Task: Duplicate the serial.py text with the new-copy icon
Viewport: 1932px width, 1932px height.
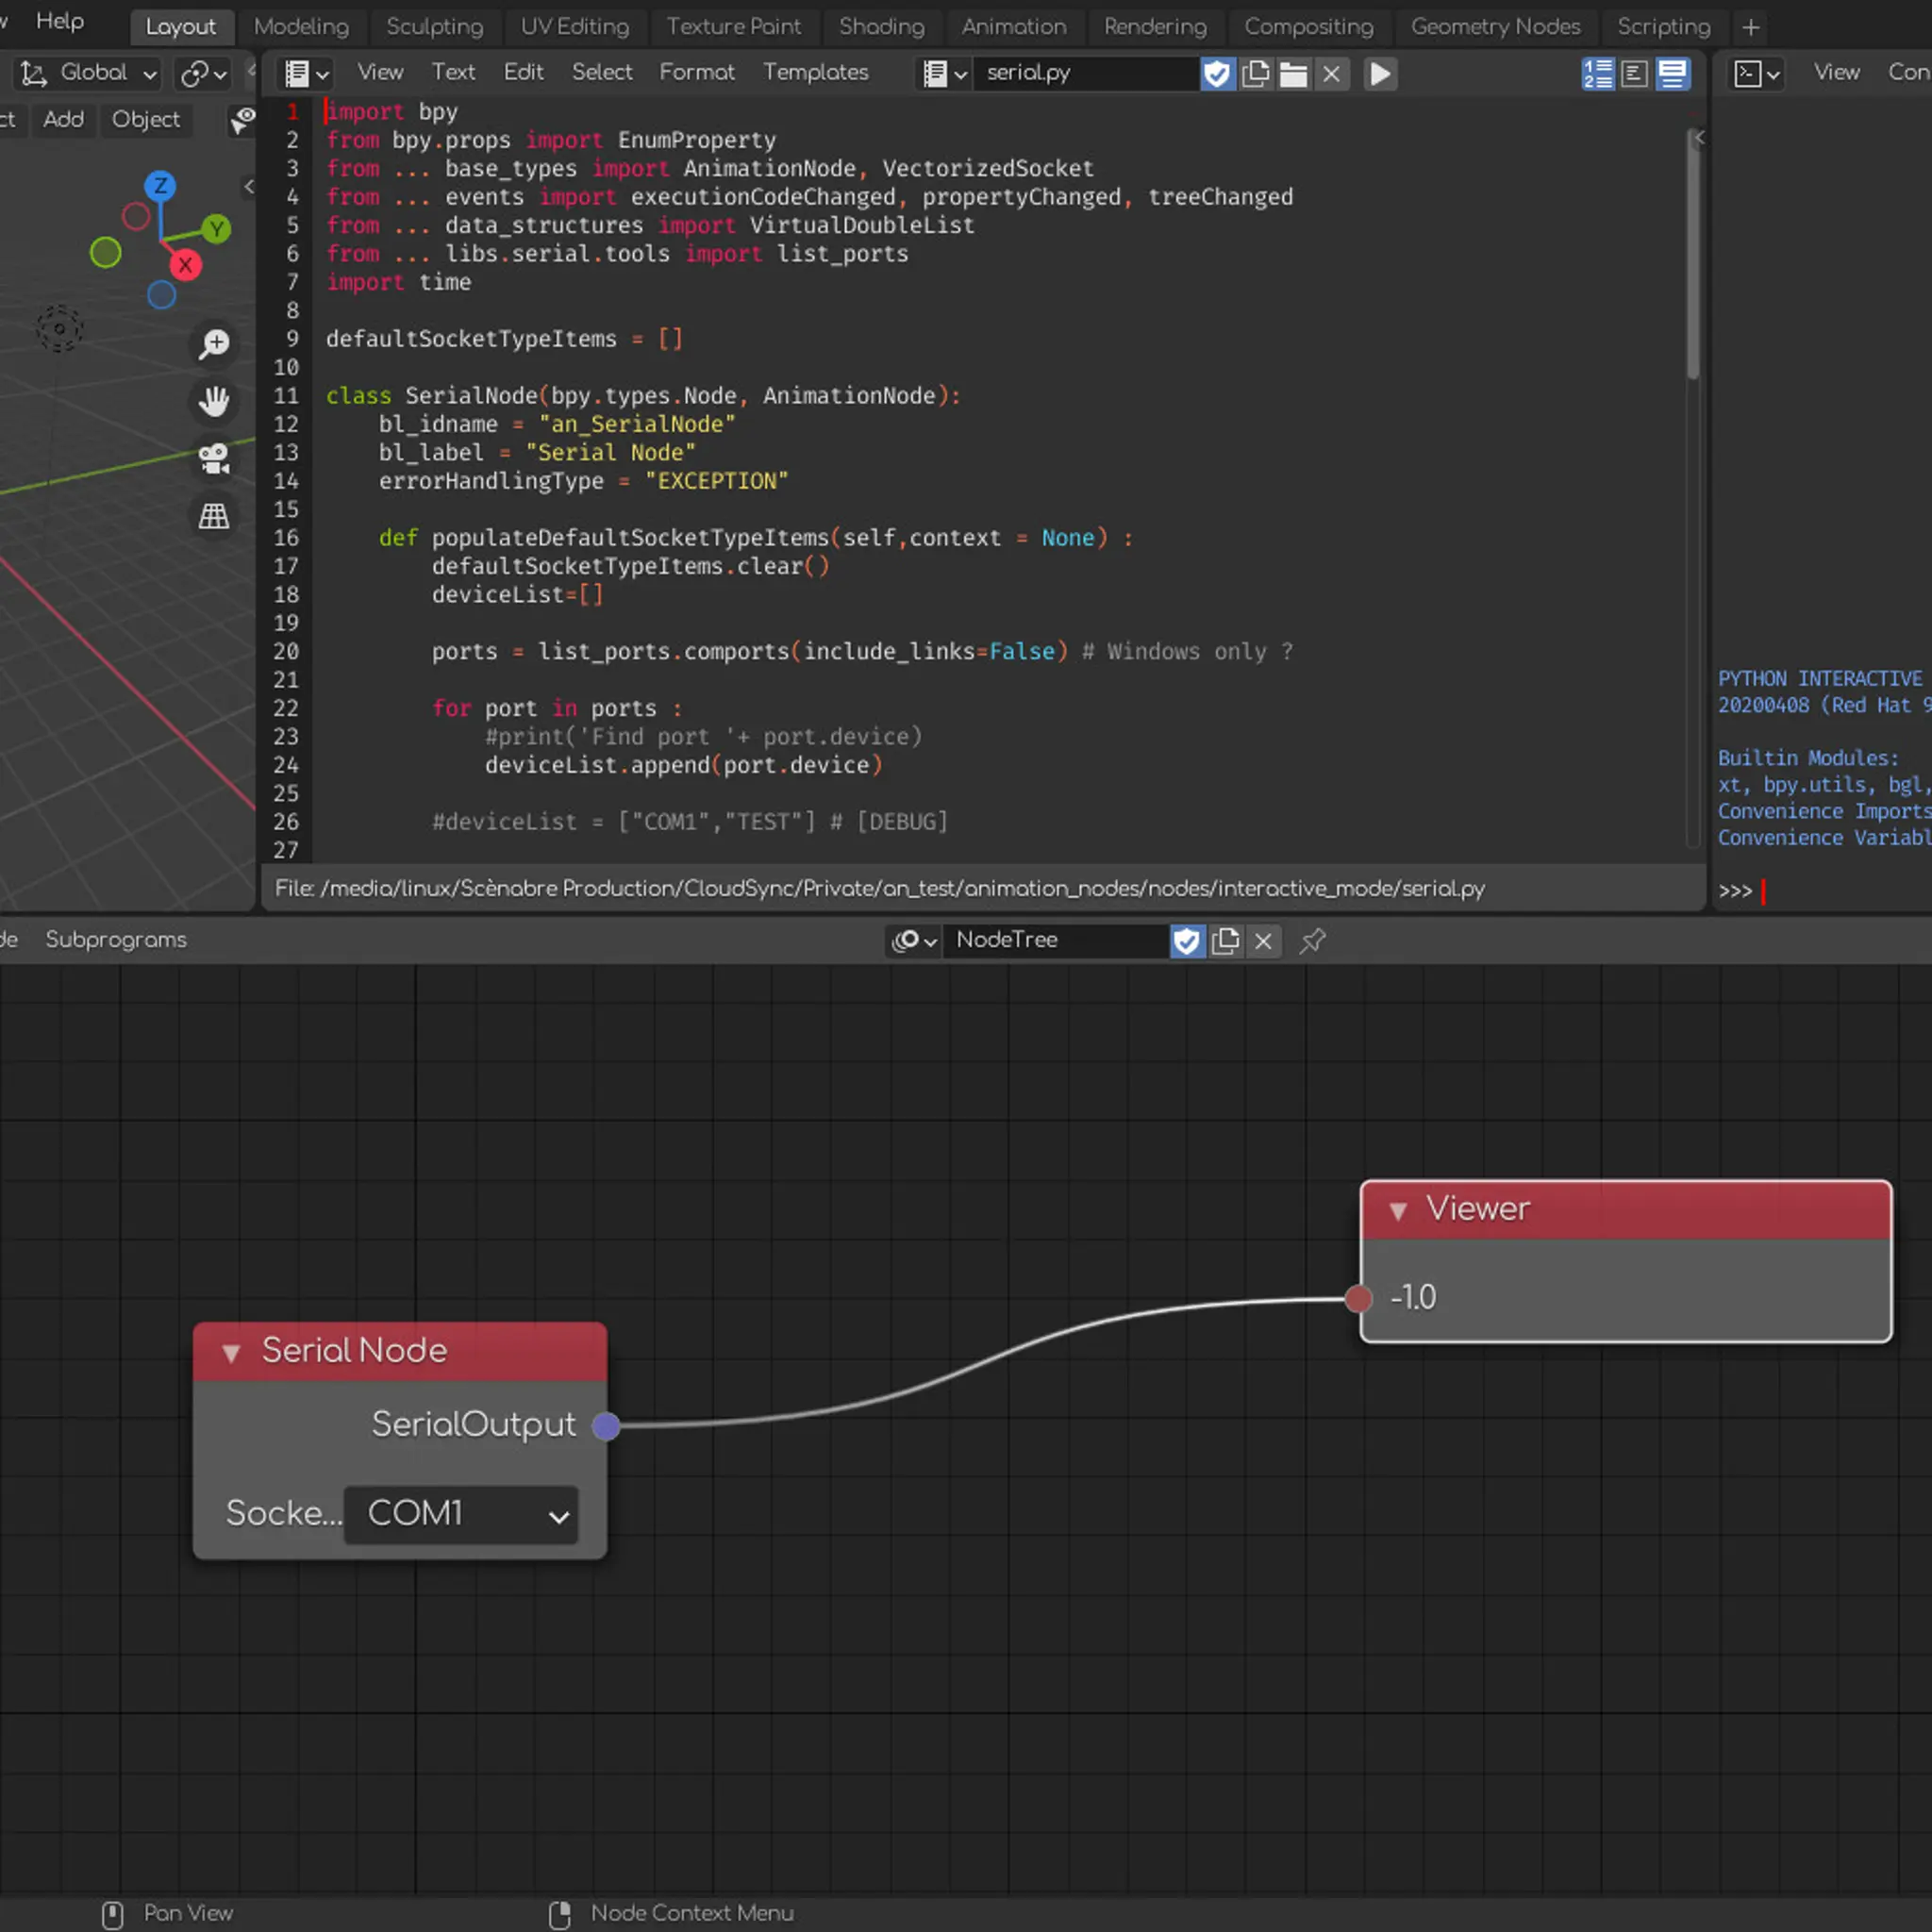Action: point(1255,73)
